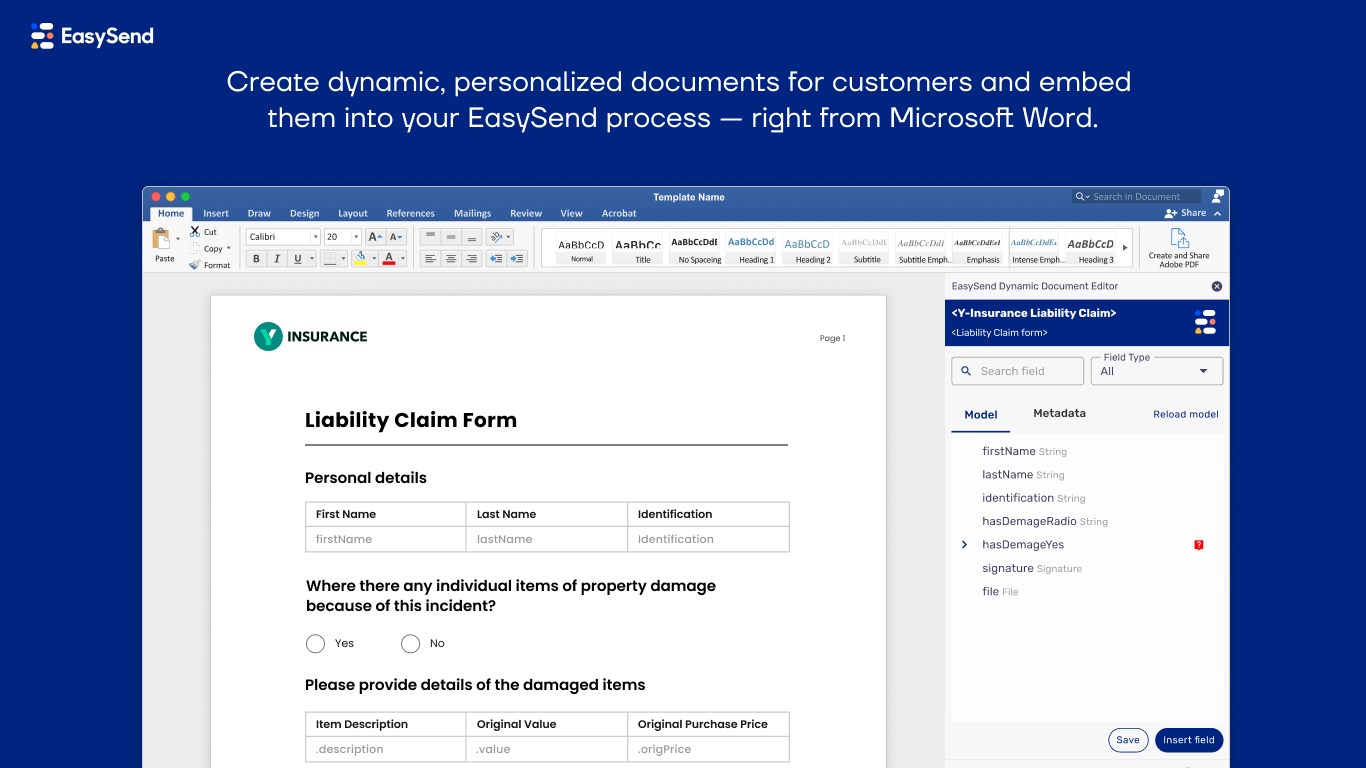Close the EasySend Dynamic Document Editor panel
The width and height of the screenshot is (1366, 768).
(1217, 286)
